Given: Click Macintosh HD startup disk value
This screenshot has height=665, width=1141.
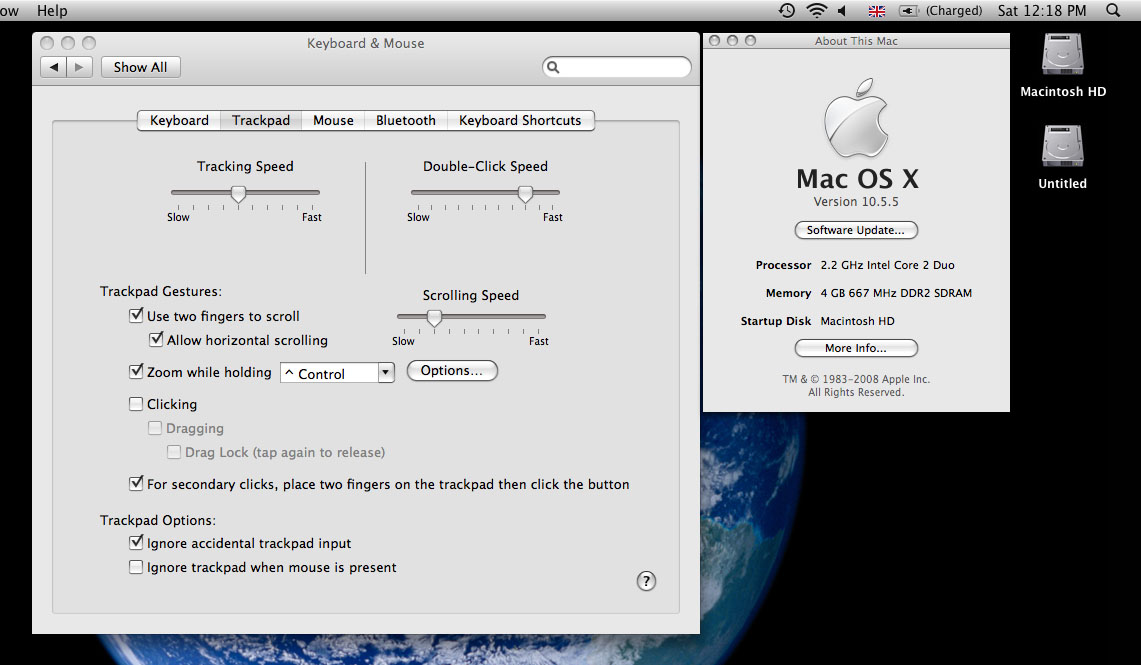Looking at the screenshot, I should tap(857, 321).
